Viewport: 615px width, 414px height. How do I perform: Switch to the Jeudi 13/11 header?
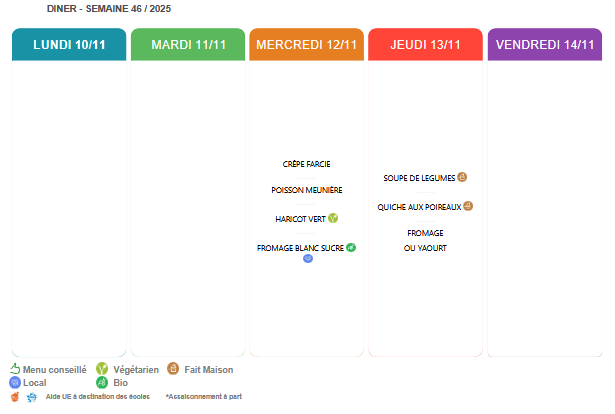(x=425, y=45)
